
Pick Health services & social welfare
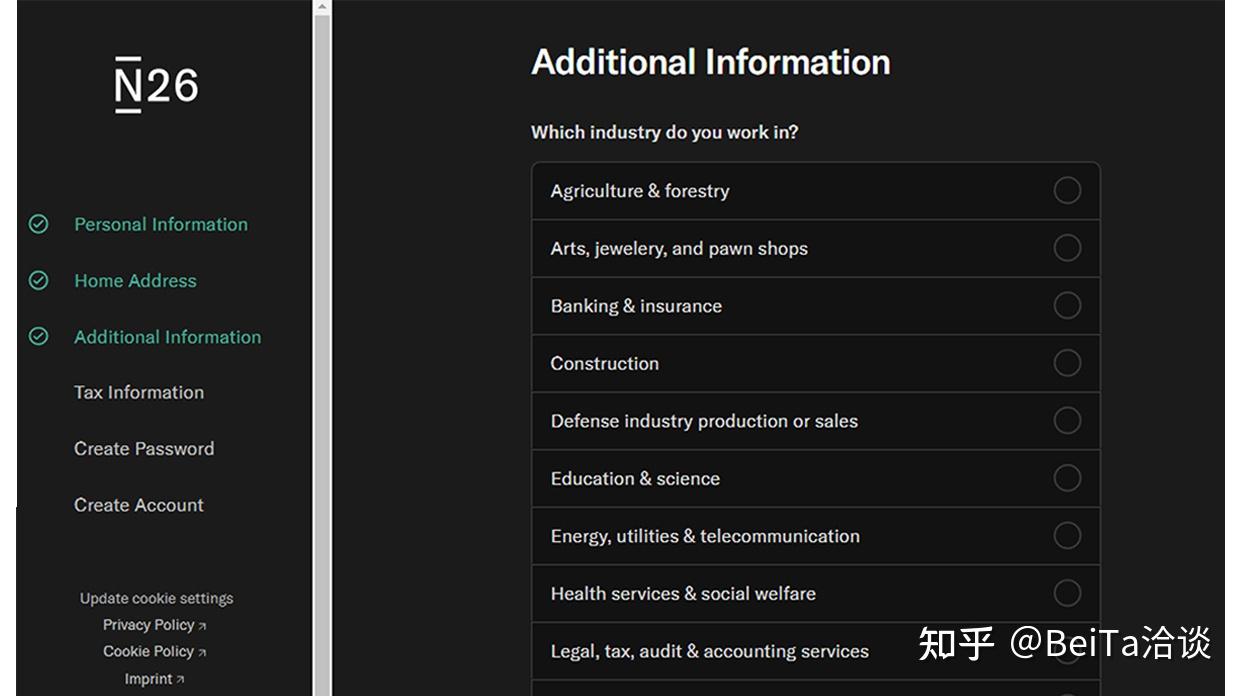(x=1066, y=593)
